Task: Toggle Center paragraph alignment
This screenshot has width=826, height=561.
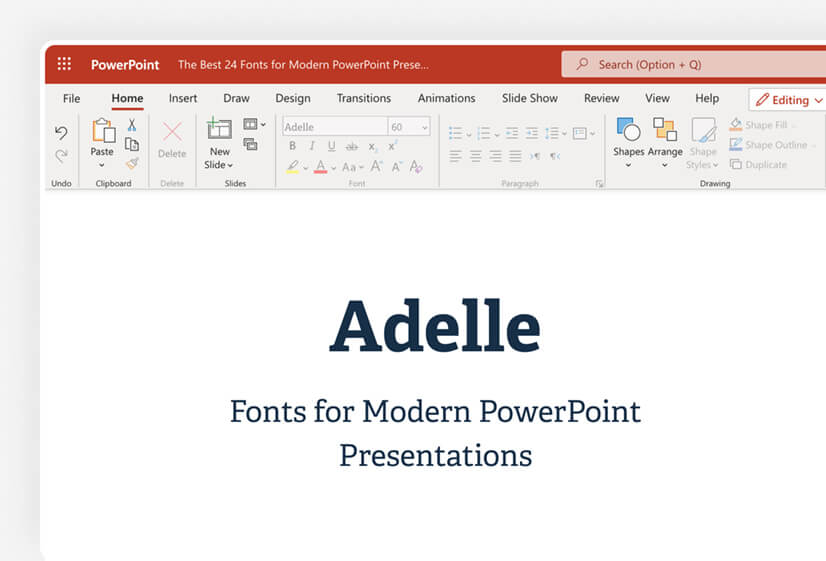Action: tap(476, 156)
